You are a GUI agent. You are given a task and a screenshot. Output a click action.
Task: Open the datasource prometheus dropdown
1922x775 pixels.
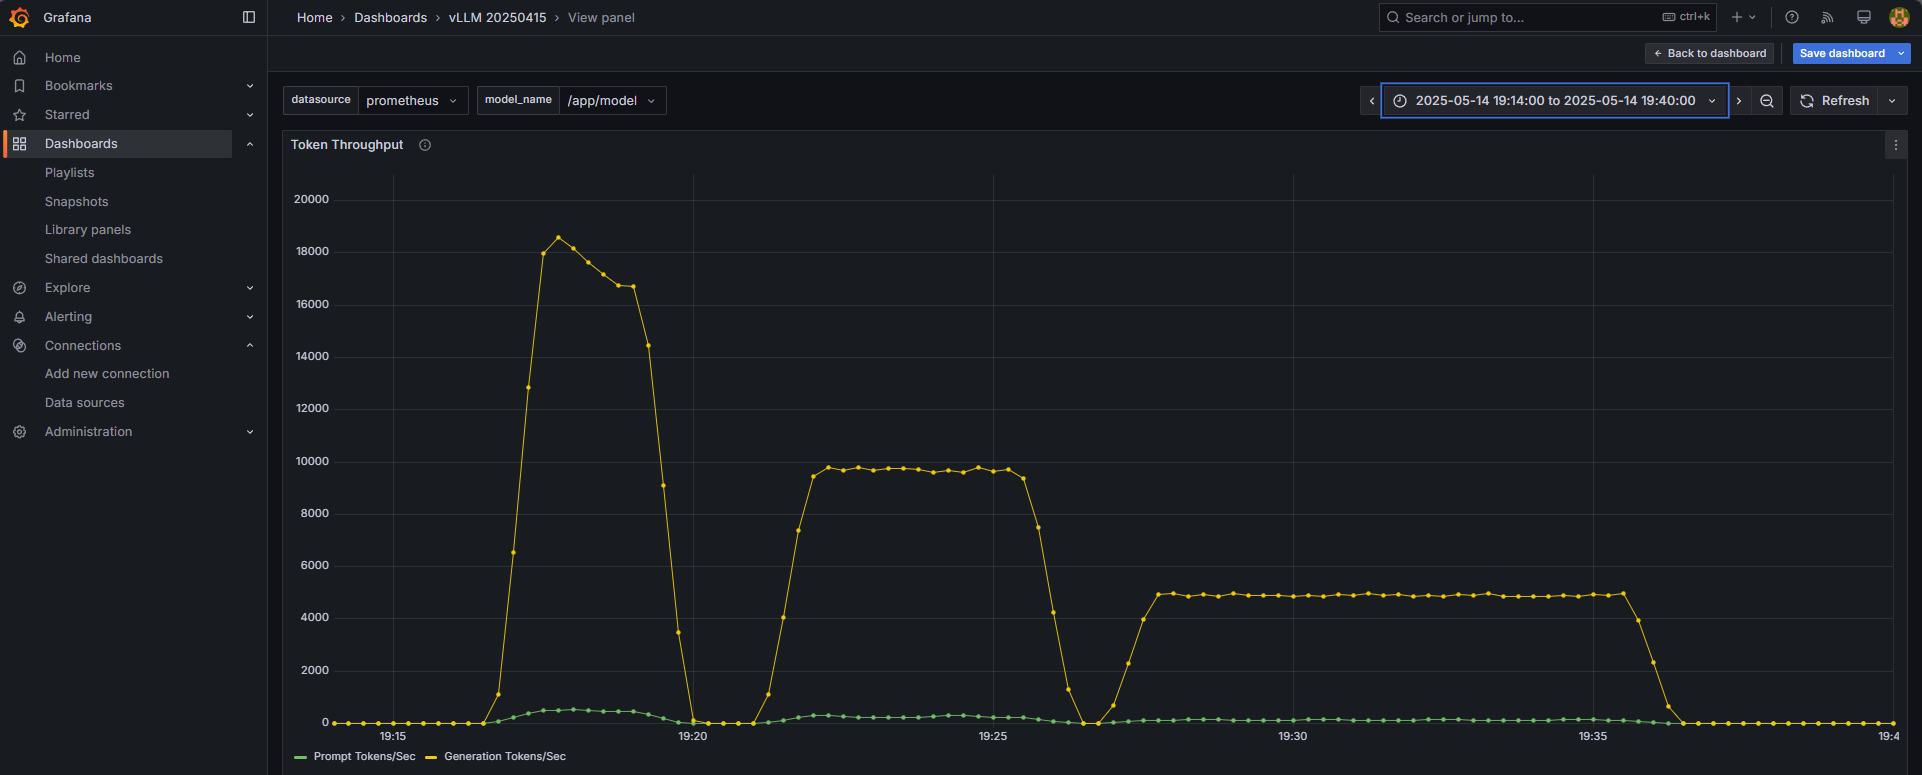click(x=413, y=100)
